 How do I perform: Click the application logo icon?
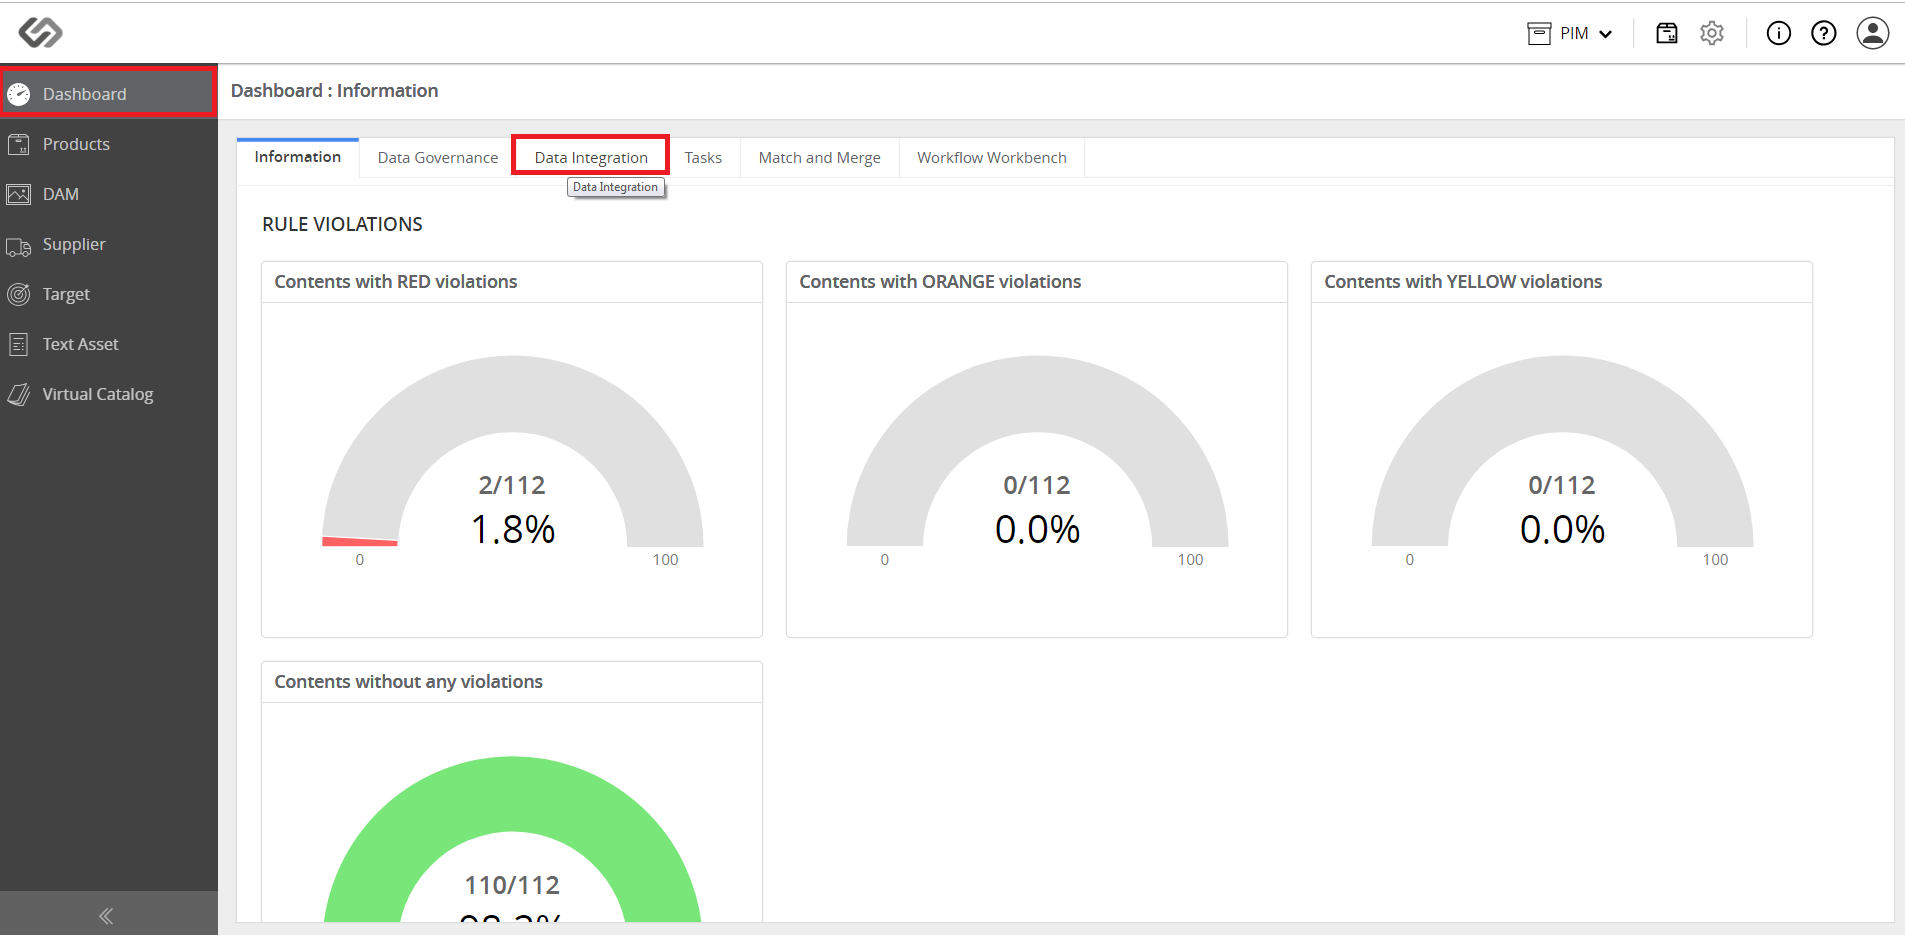click(x=40, y=32)
